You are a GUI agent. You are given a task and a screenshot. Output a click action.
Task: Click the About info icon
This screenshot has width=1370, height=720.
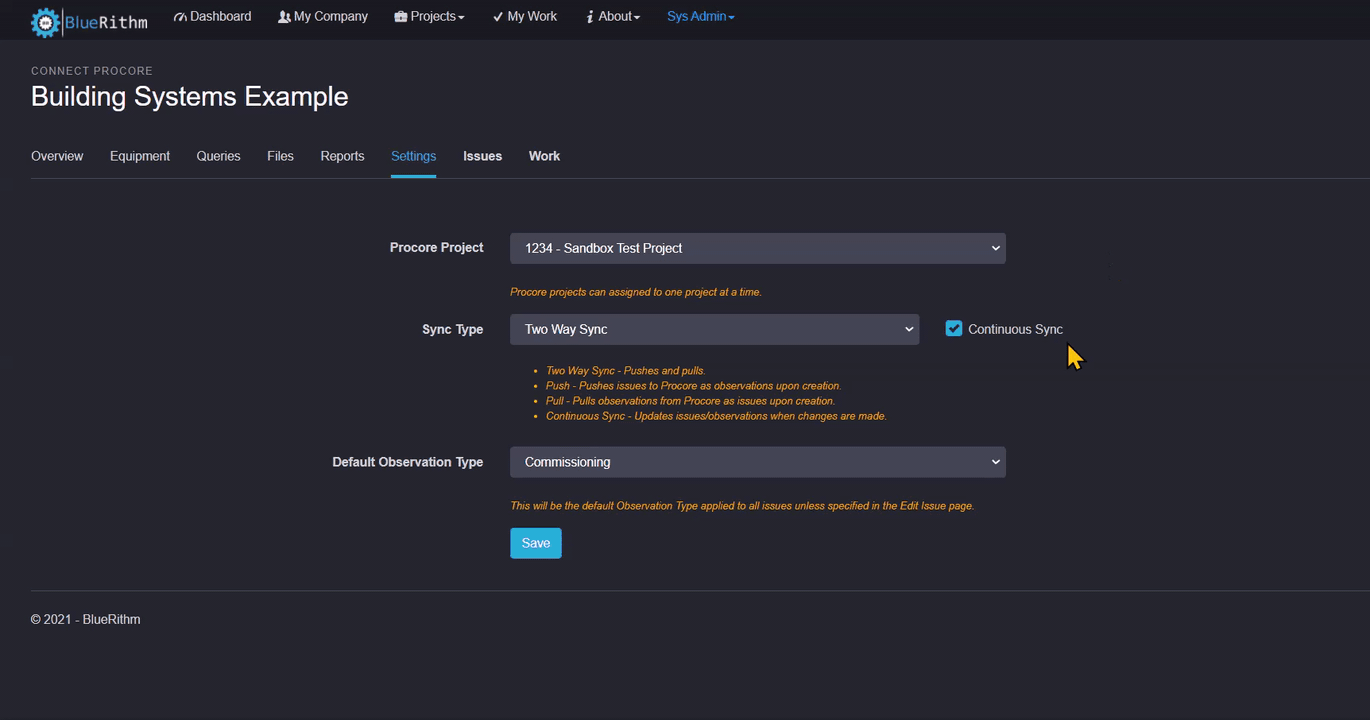[x=590, y=17]
